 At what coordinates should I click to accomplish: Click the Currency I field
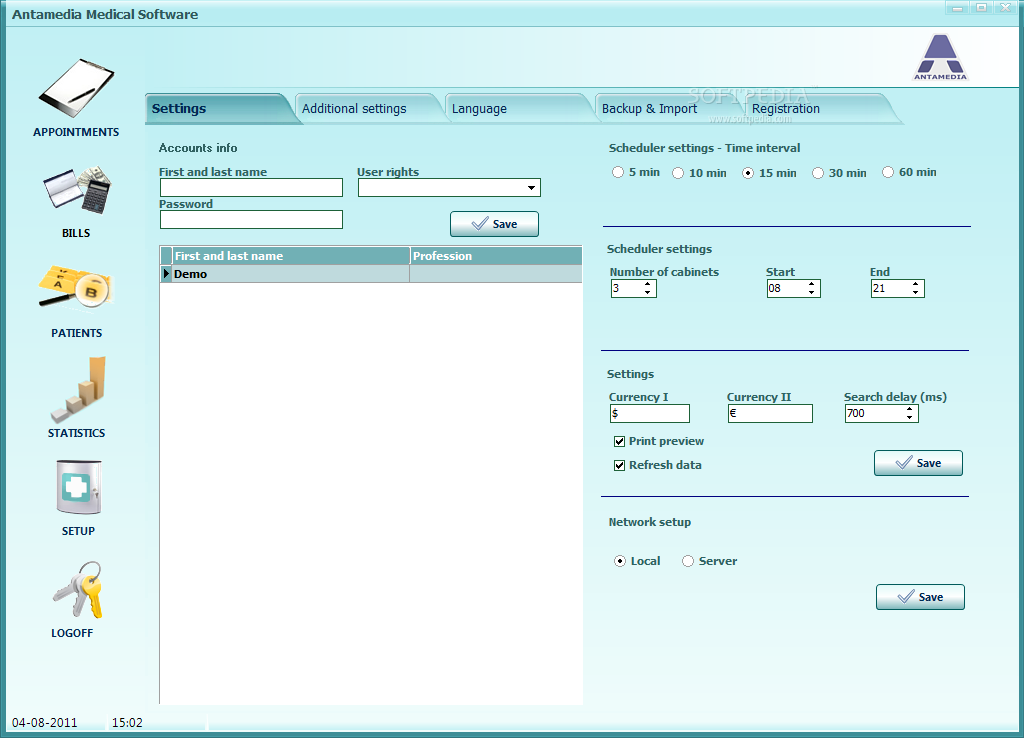click(x=650, y=413)
